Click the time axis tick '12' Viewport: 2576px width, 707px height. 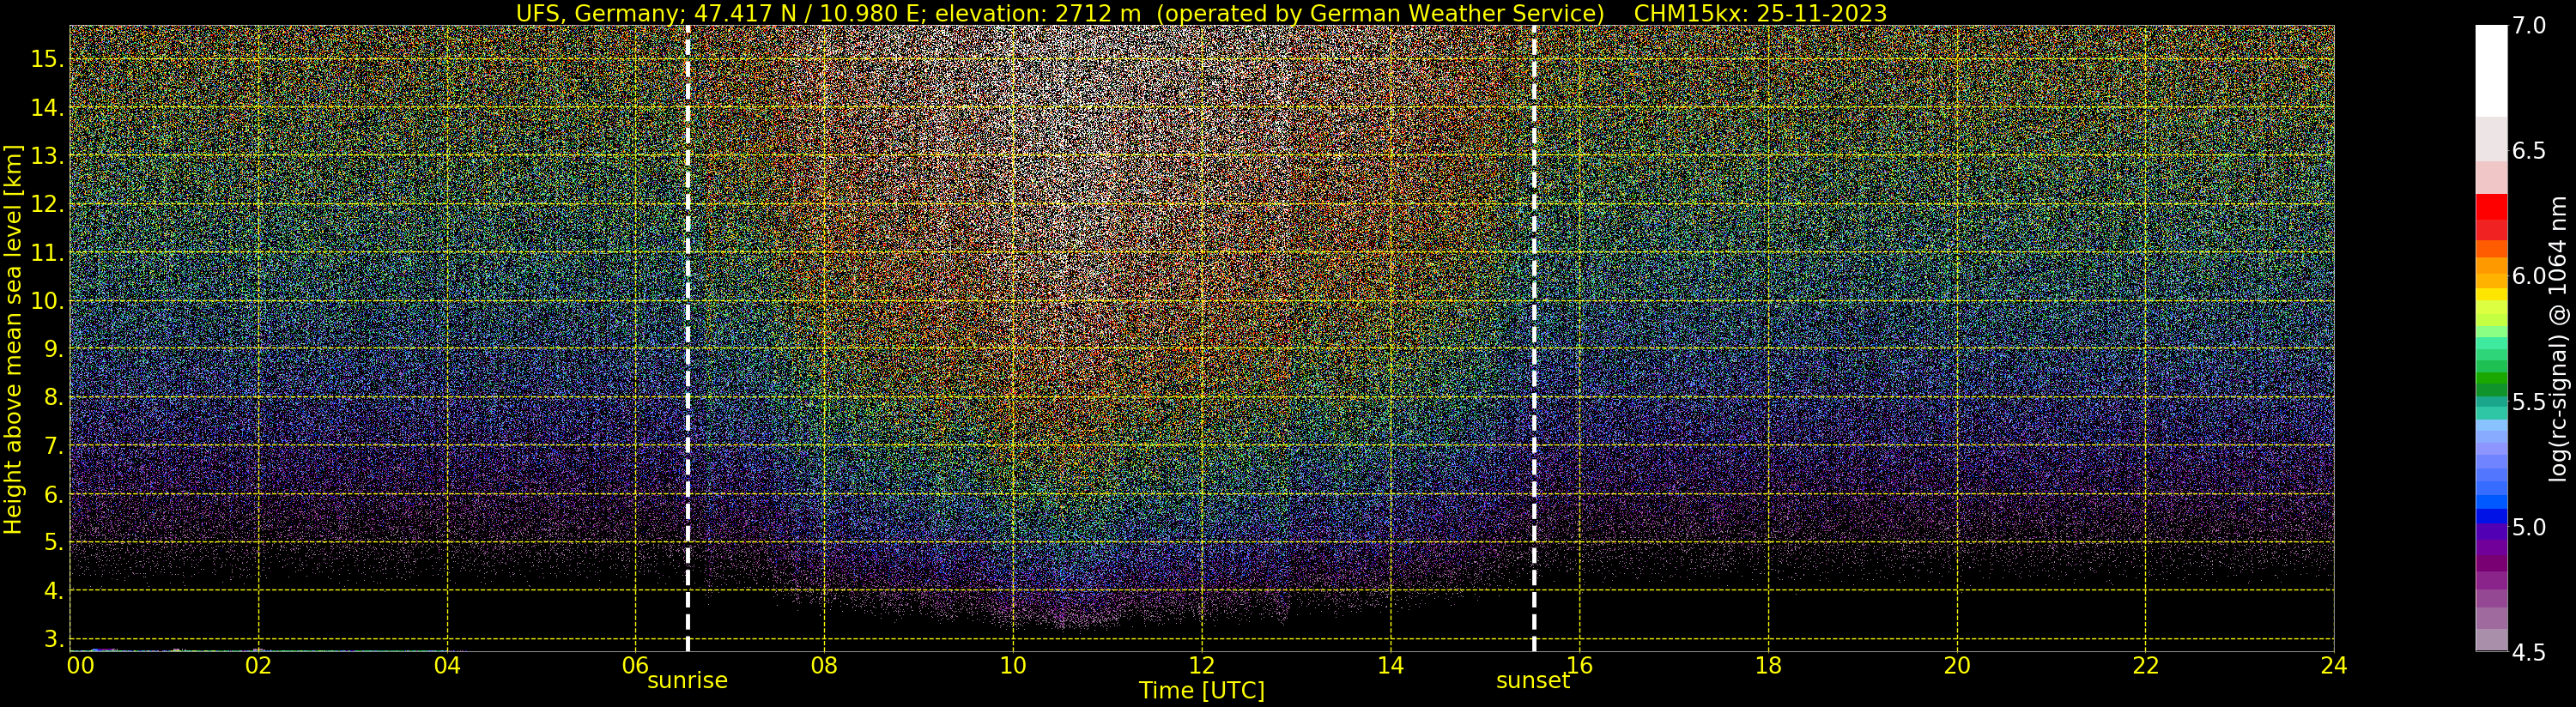click(x=1202, y=665)
